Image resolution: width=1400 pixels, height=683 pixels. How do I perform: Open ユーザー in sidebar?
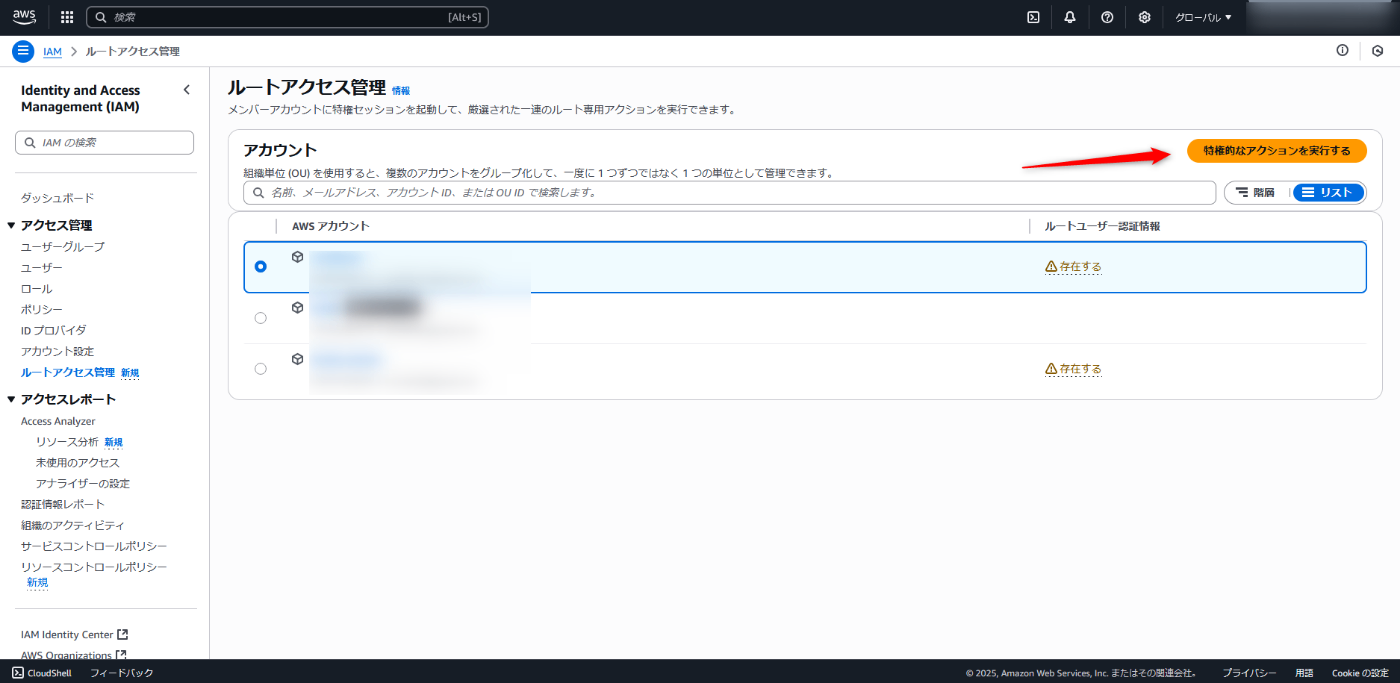pyautogui.click(x=42, y=268)
